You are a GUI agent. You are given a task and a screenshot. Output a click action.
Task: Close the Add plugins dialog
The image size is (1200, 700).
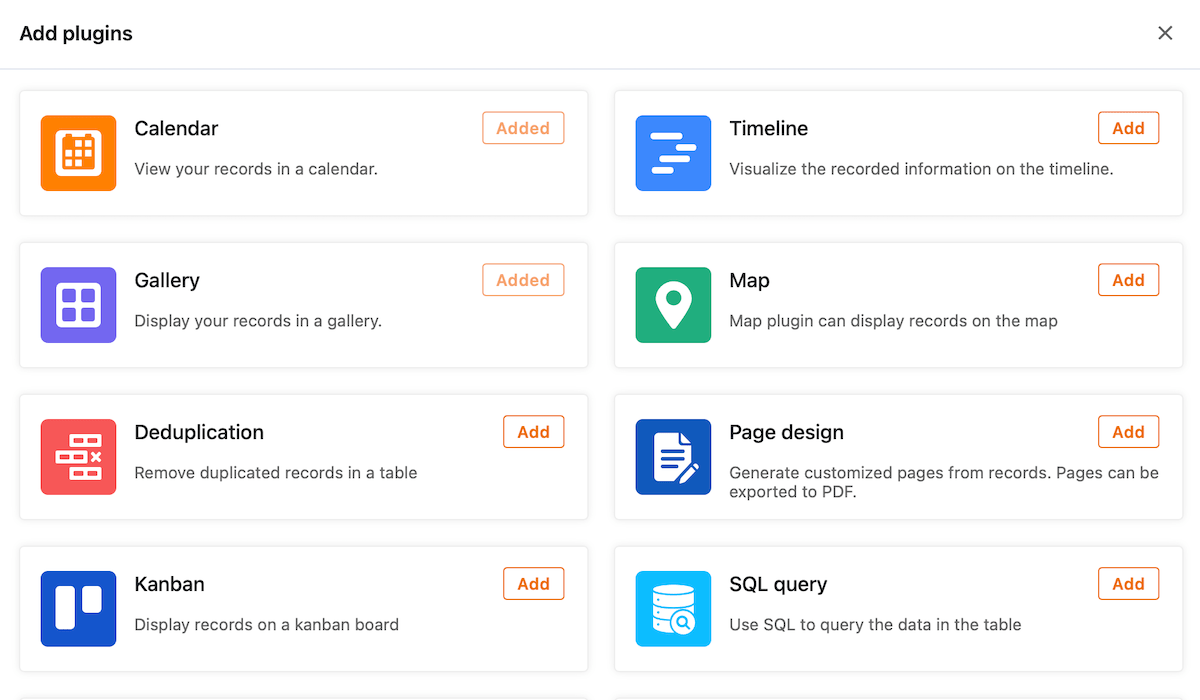[x=1165, y=33]
